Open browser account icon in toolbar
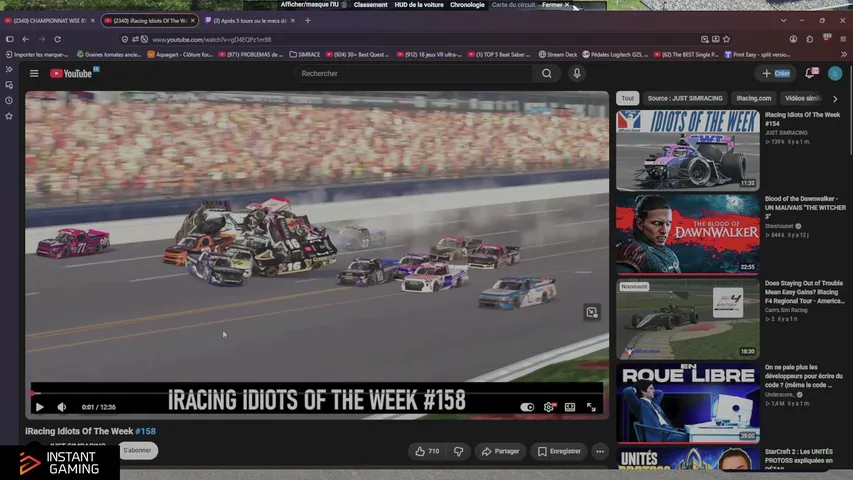This screenshot has width=853, height=480. click(793, 39)
